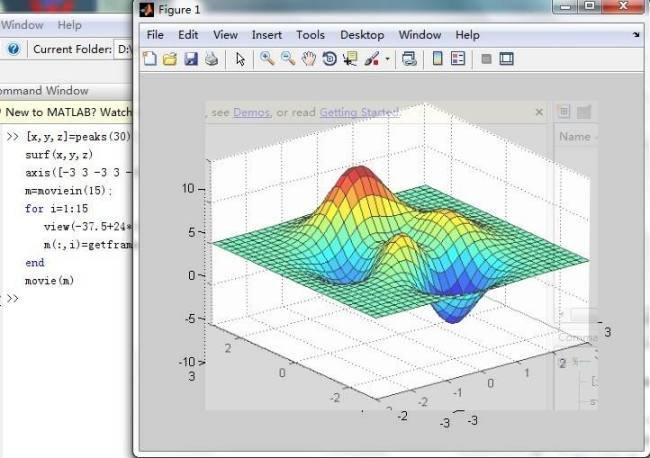
Task: Open the Window menu in MATLAB main window
Action: [x=22, y=25]
